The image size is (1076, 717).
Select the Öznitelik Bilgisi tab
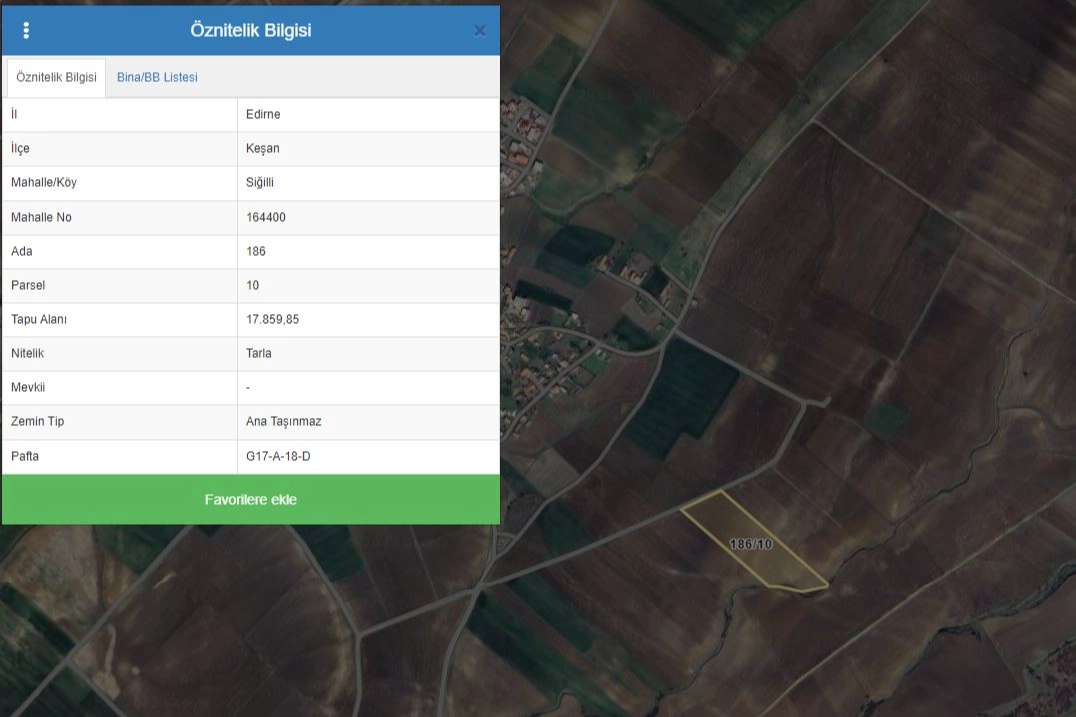56,77
